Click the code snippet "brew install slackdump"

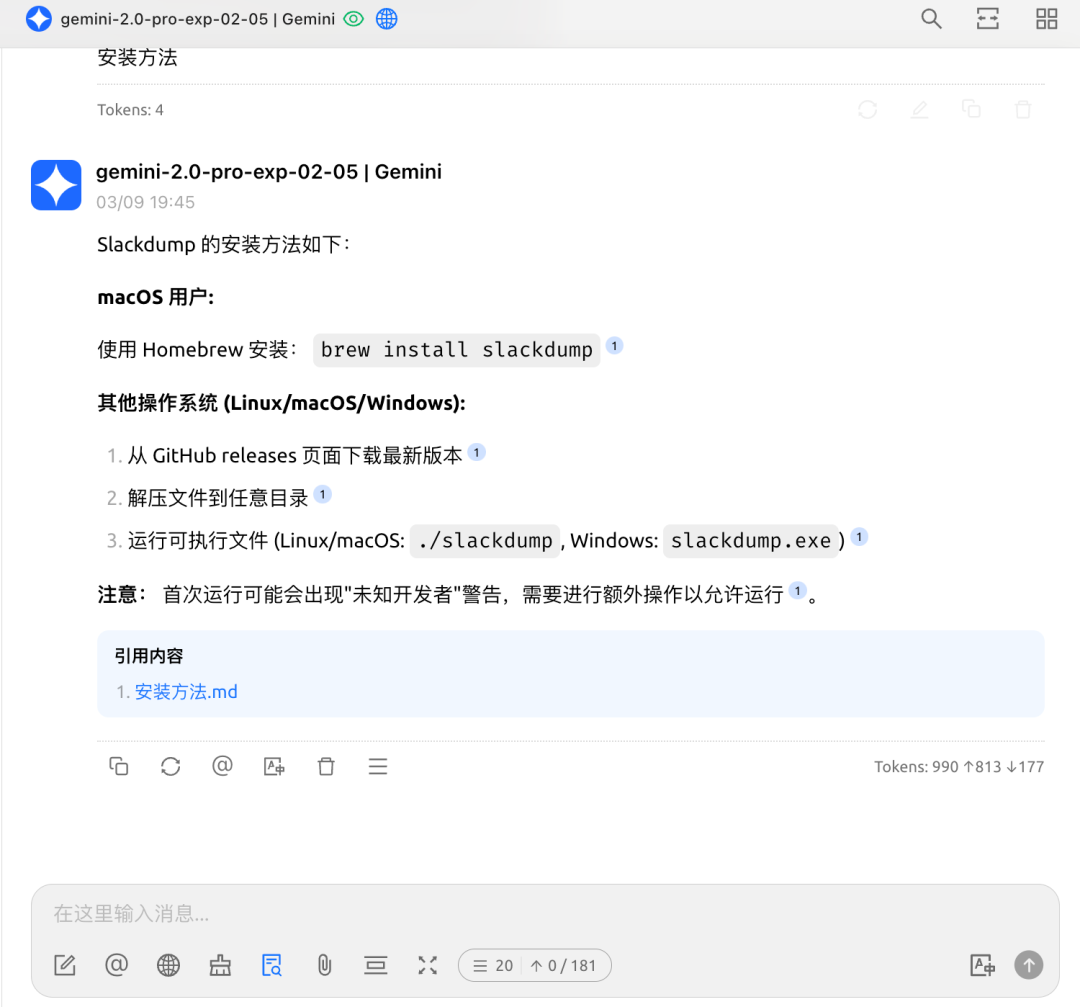point(457,350)
